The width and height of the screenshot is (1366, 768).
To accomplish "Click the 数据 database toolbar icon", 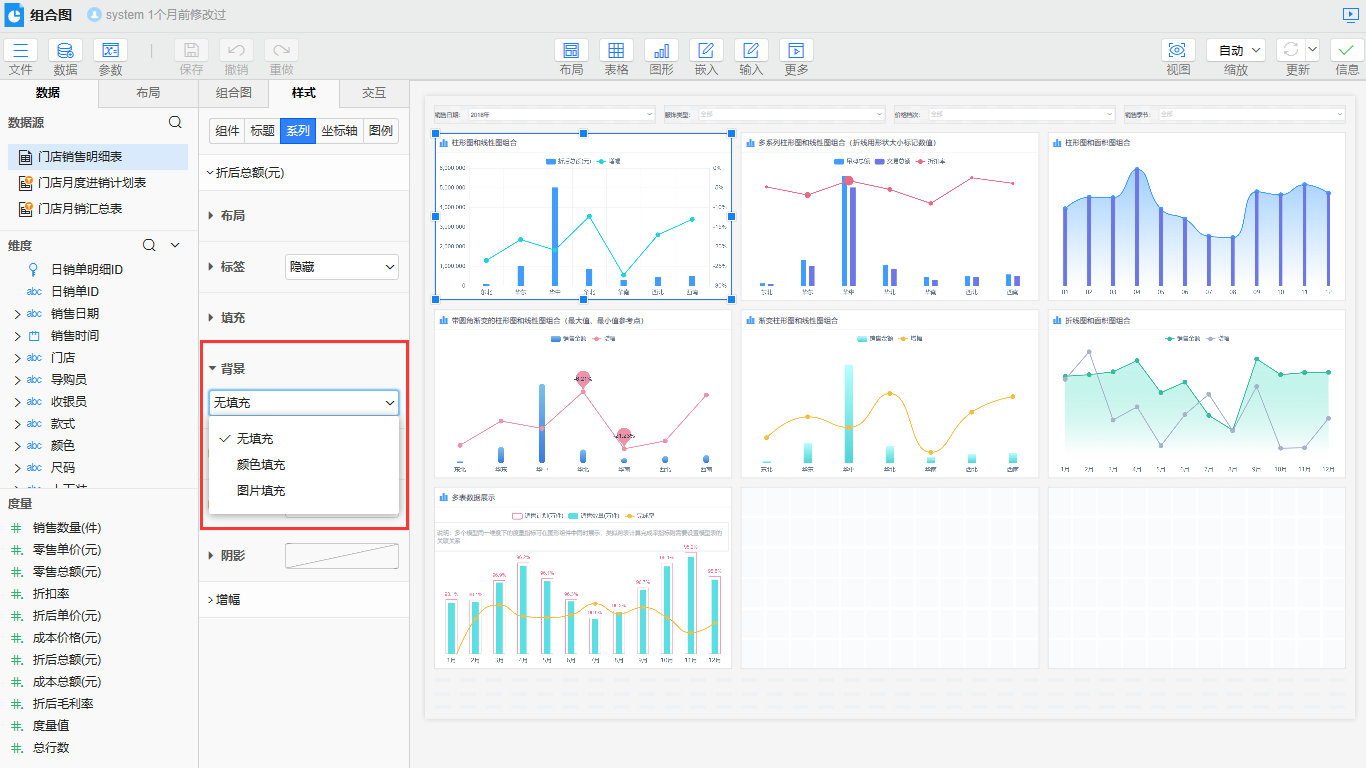I will pos(65,51).
